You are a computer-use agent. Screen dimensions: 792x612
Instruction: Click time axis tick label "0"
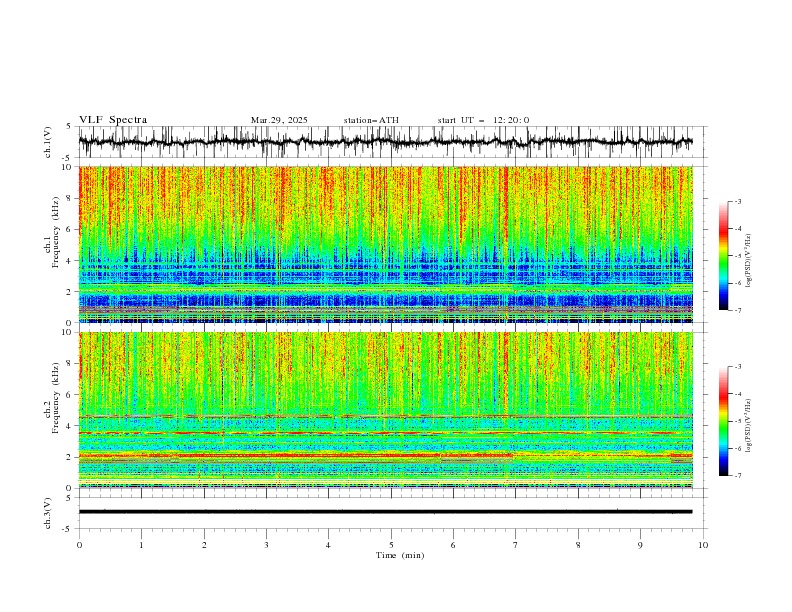tap(79, 545)
